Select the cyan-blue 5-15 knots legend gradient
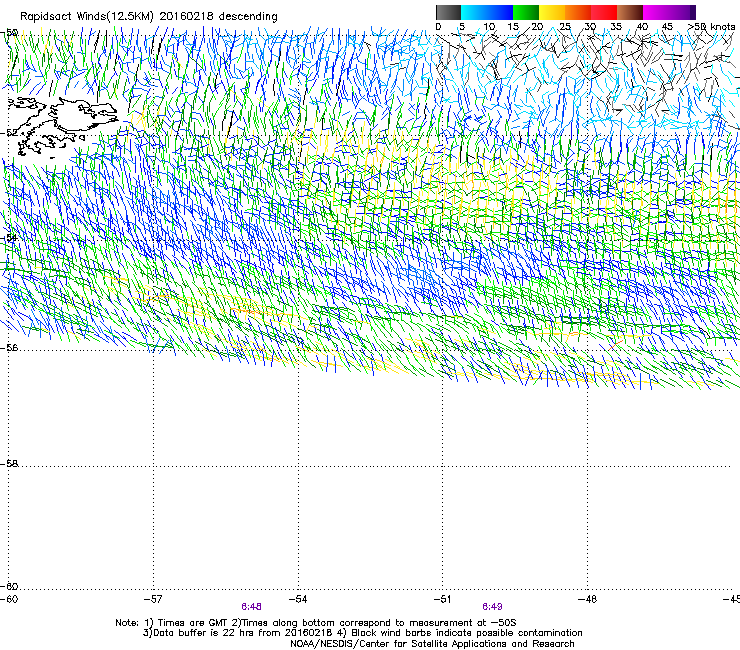740x650 pixels. 487,12
